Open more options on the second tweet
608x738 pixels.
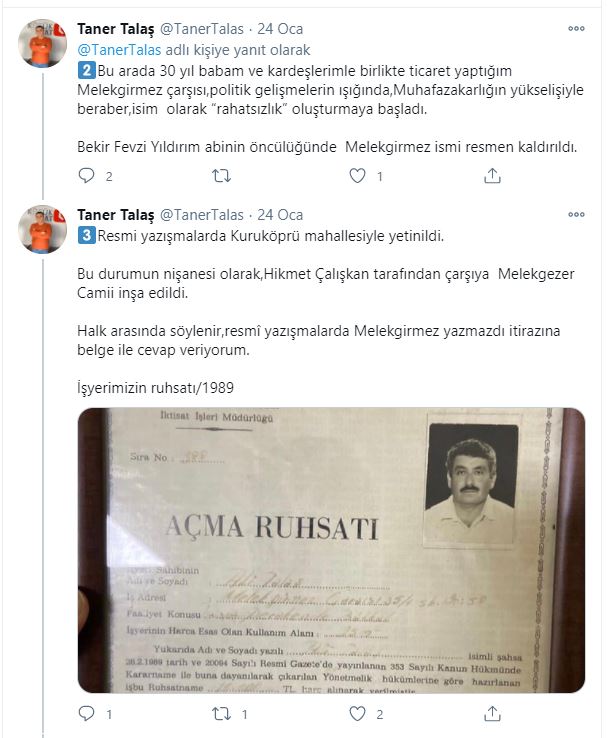coord(576,215)
